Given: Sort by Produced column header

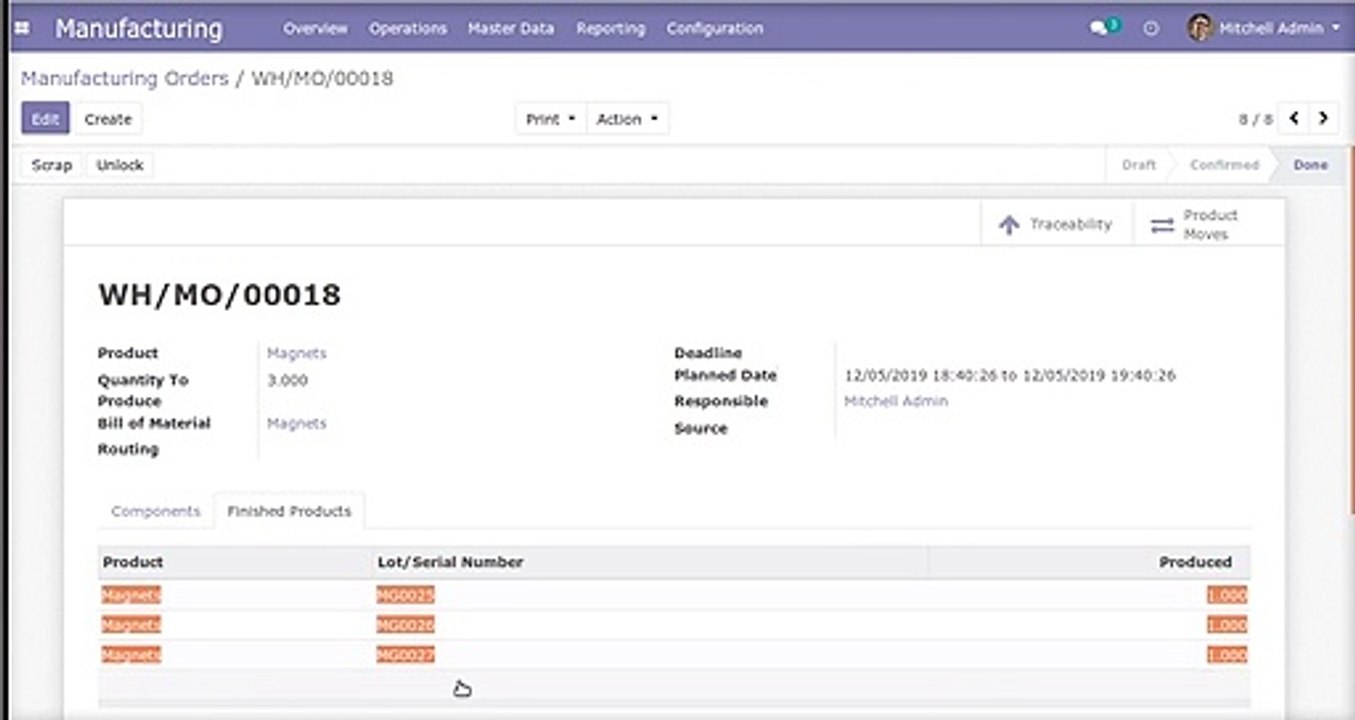Looking at the screenshot, I should tap(1195, 562).
